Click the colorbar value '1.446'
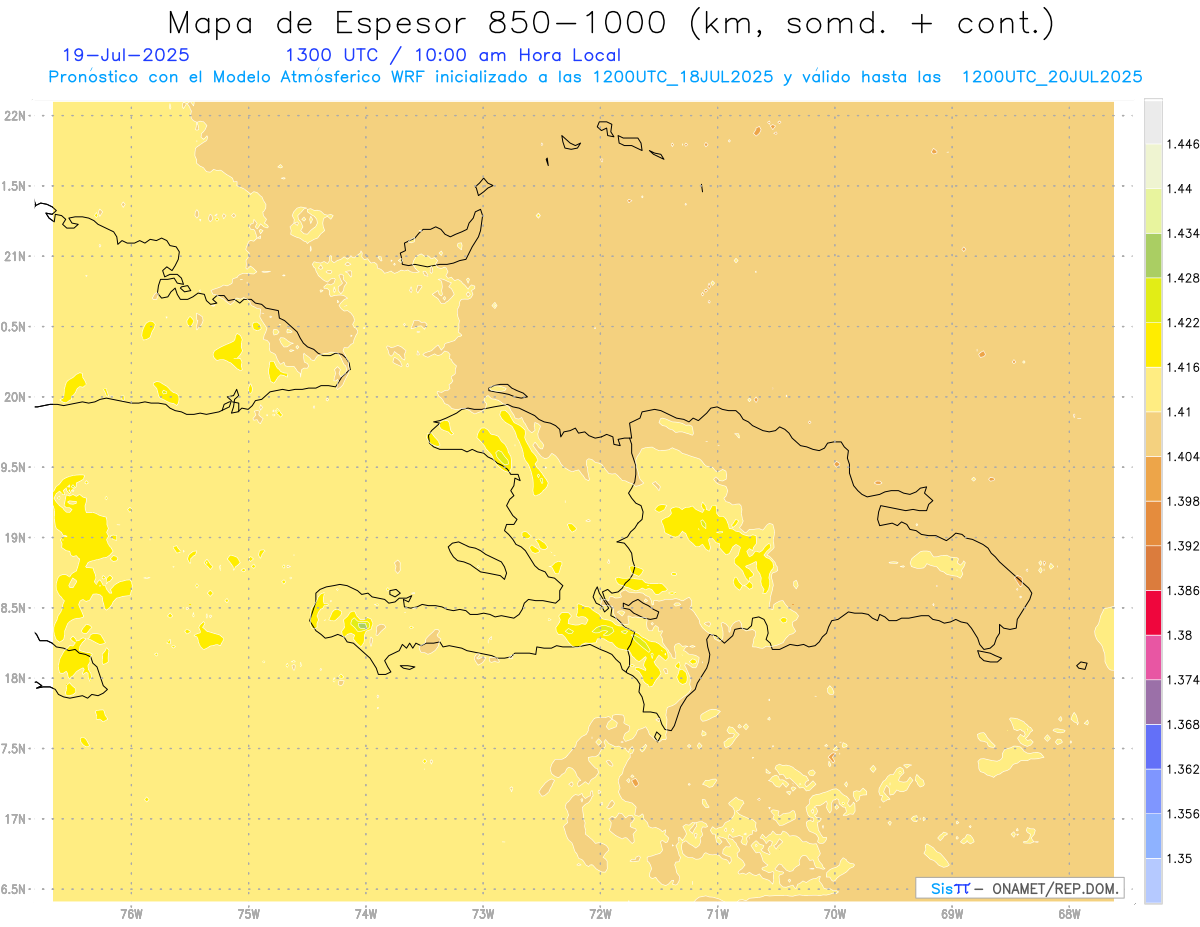Viewport: 1200px width, 927px height. [x=1184, y=144]
